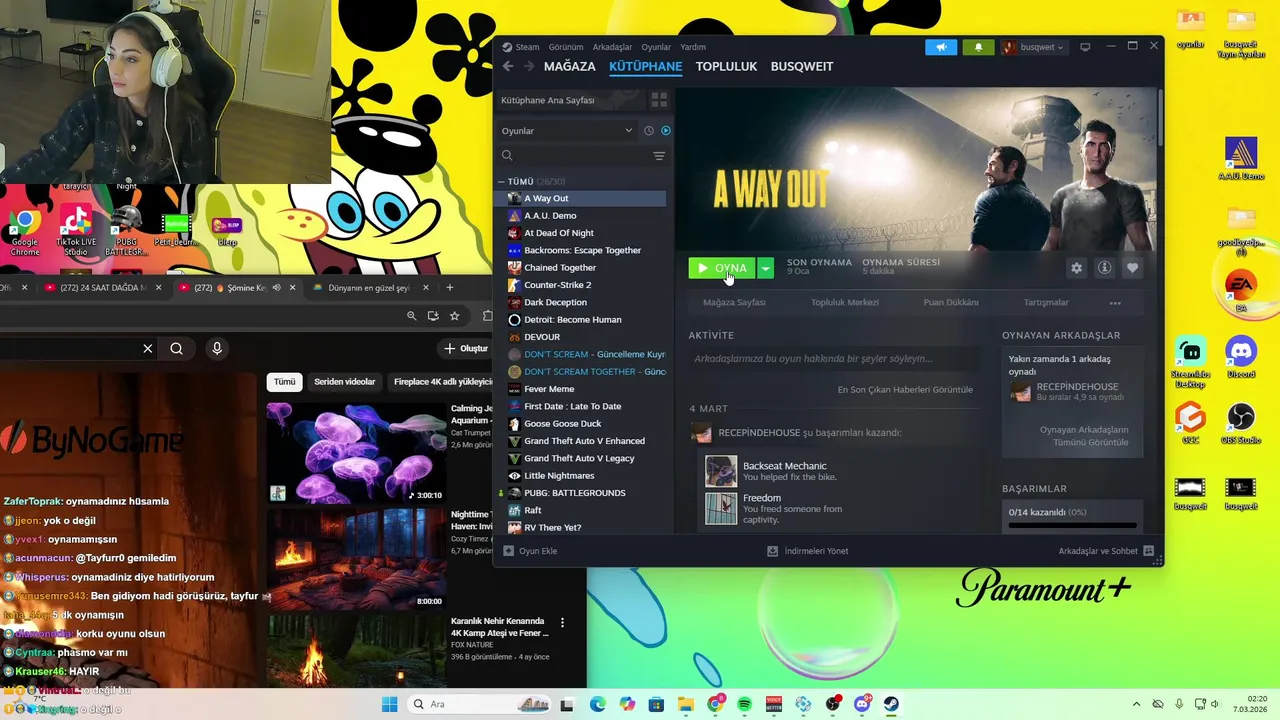
Task: Open RECEPINDEHOUSE friend entry
Action: [x=1073, y=391]
